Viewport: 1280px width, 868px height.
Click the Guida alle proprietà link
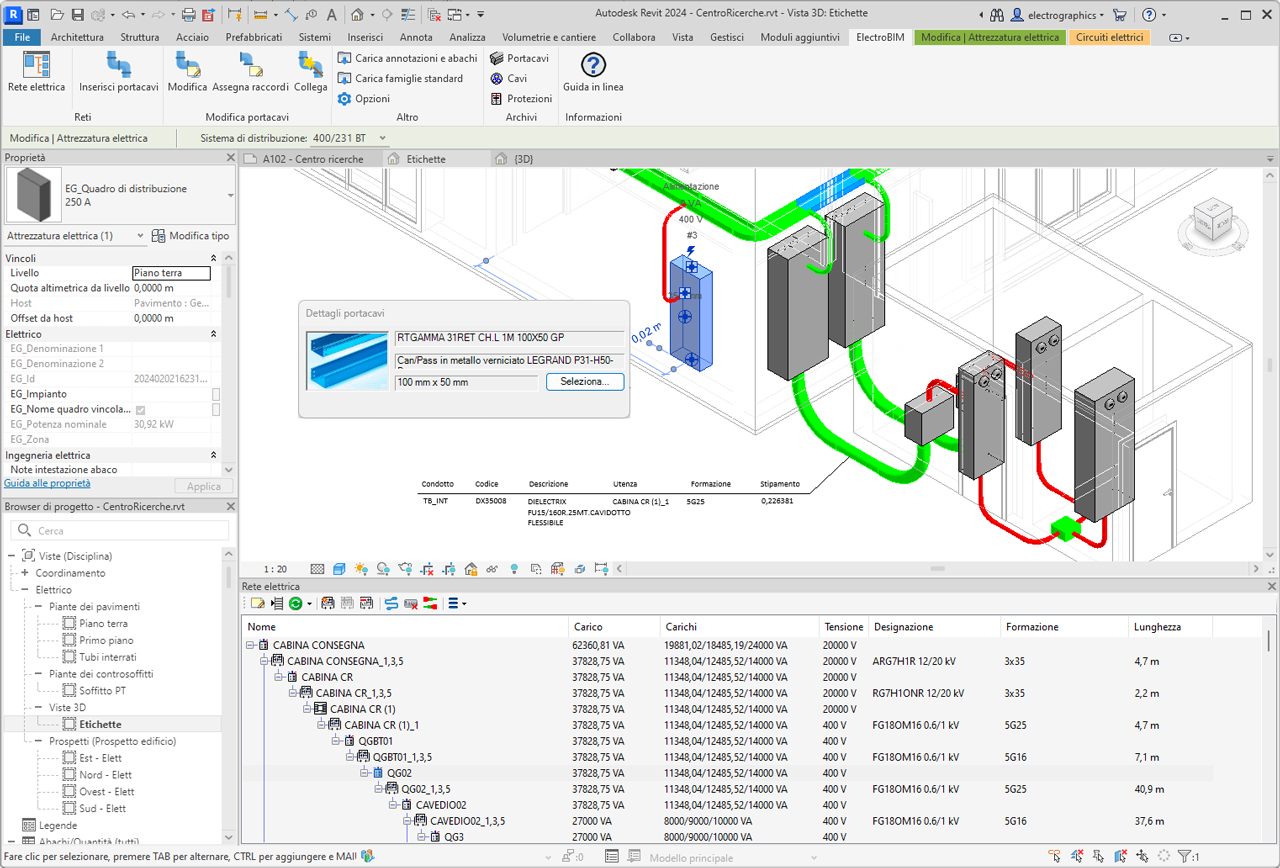coord(47,485)
